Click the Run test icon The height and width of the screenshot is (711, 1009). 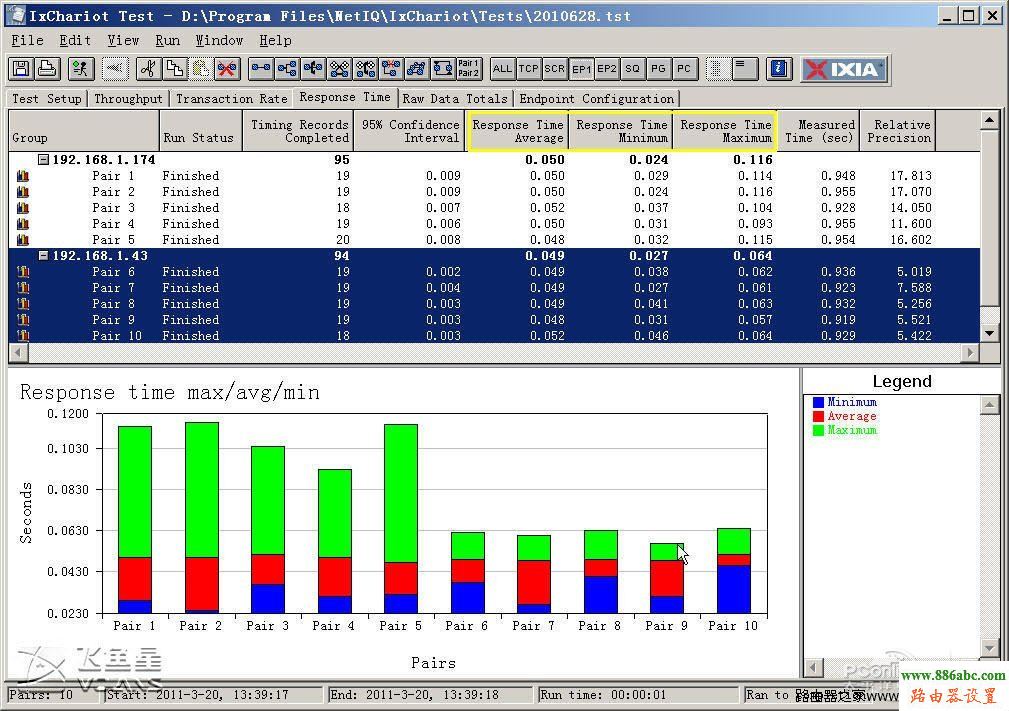coord(81,69)
